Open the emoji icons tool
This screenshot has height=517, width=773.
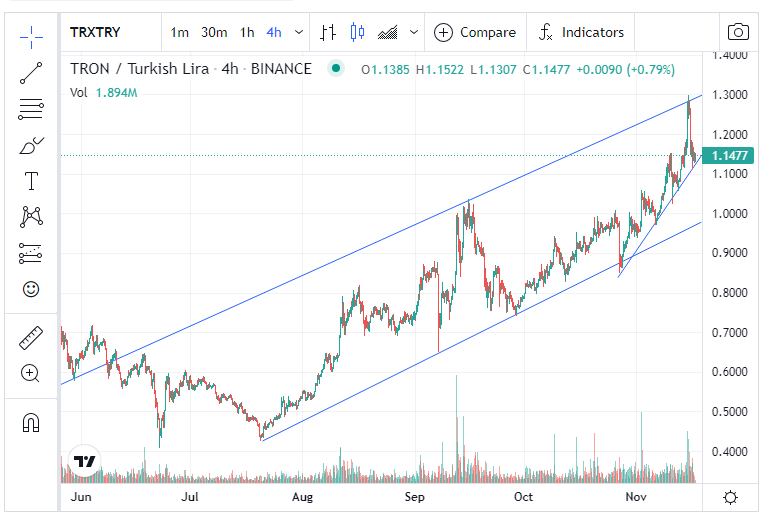tap(31, 289)
